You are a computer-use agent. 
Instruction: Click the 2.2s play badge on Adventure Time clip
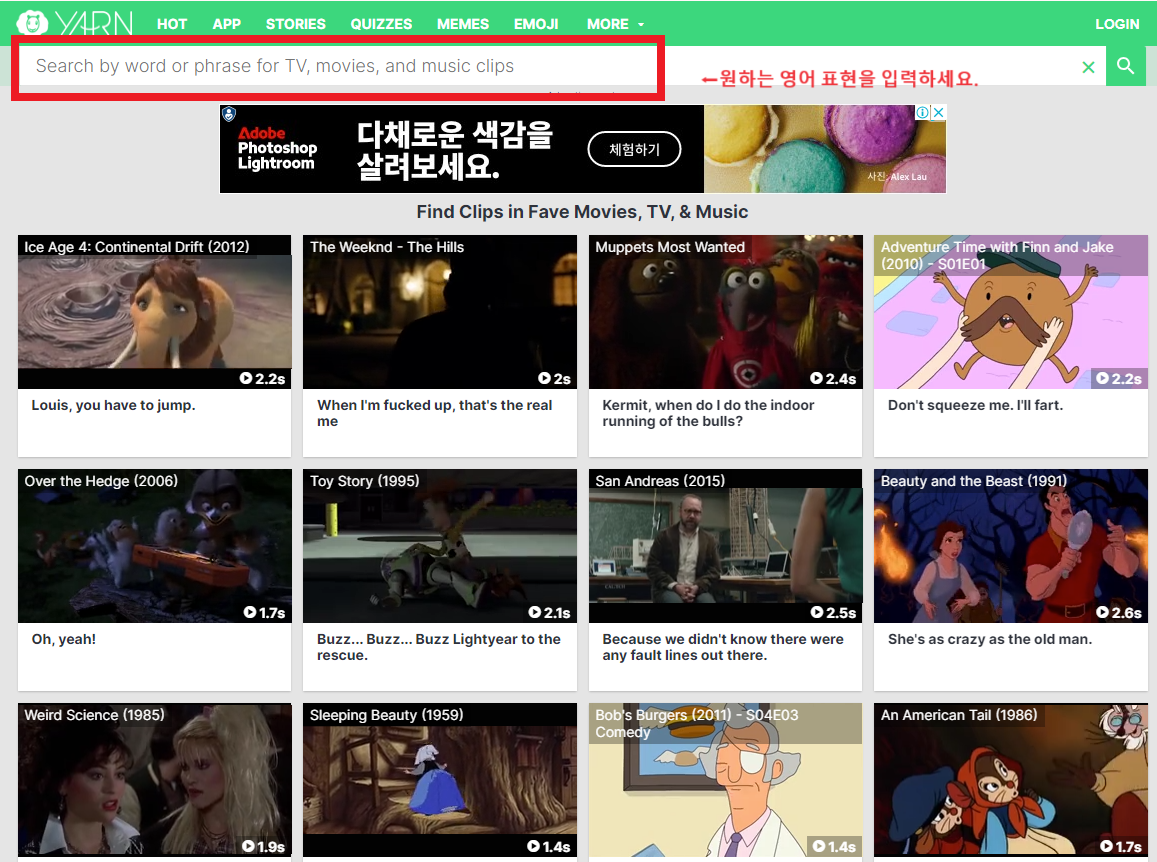coord(1119,379)
